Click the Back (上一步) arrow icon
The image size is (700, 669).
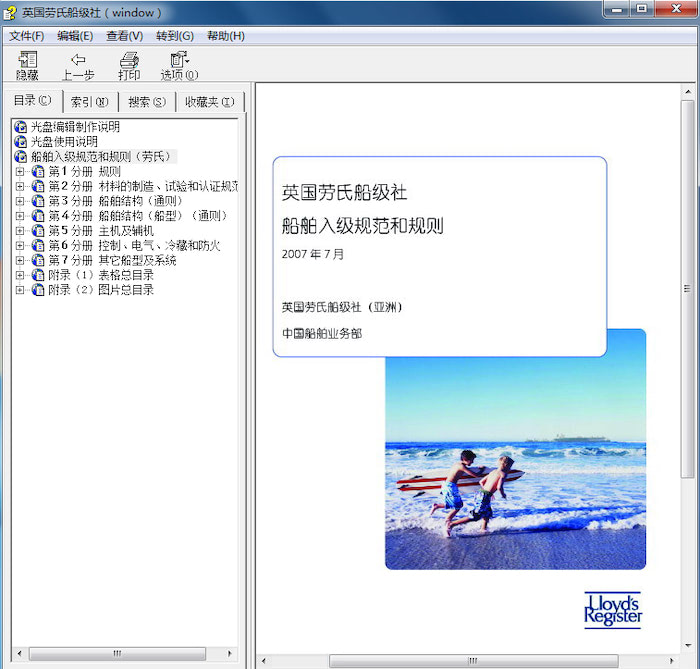(x=78, y=60)
